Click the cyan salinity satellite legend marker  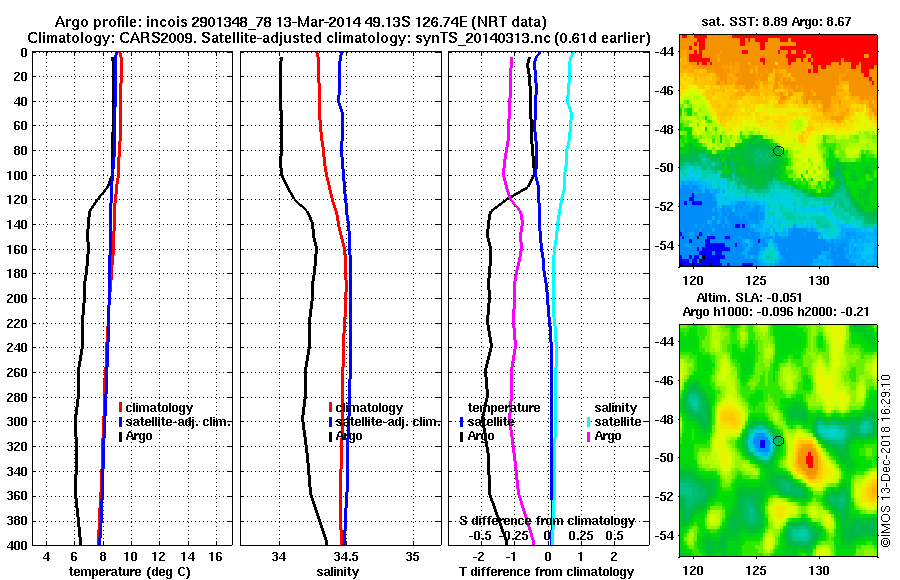(x=589, y=422)
